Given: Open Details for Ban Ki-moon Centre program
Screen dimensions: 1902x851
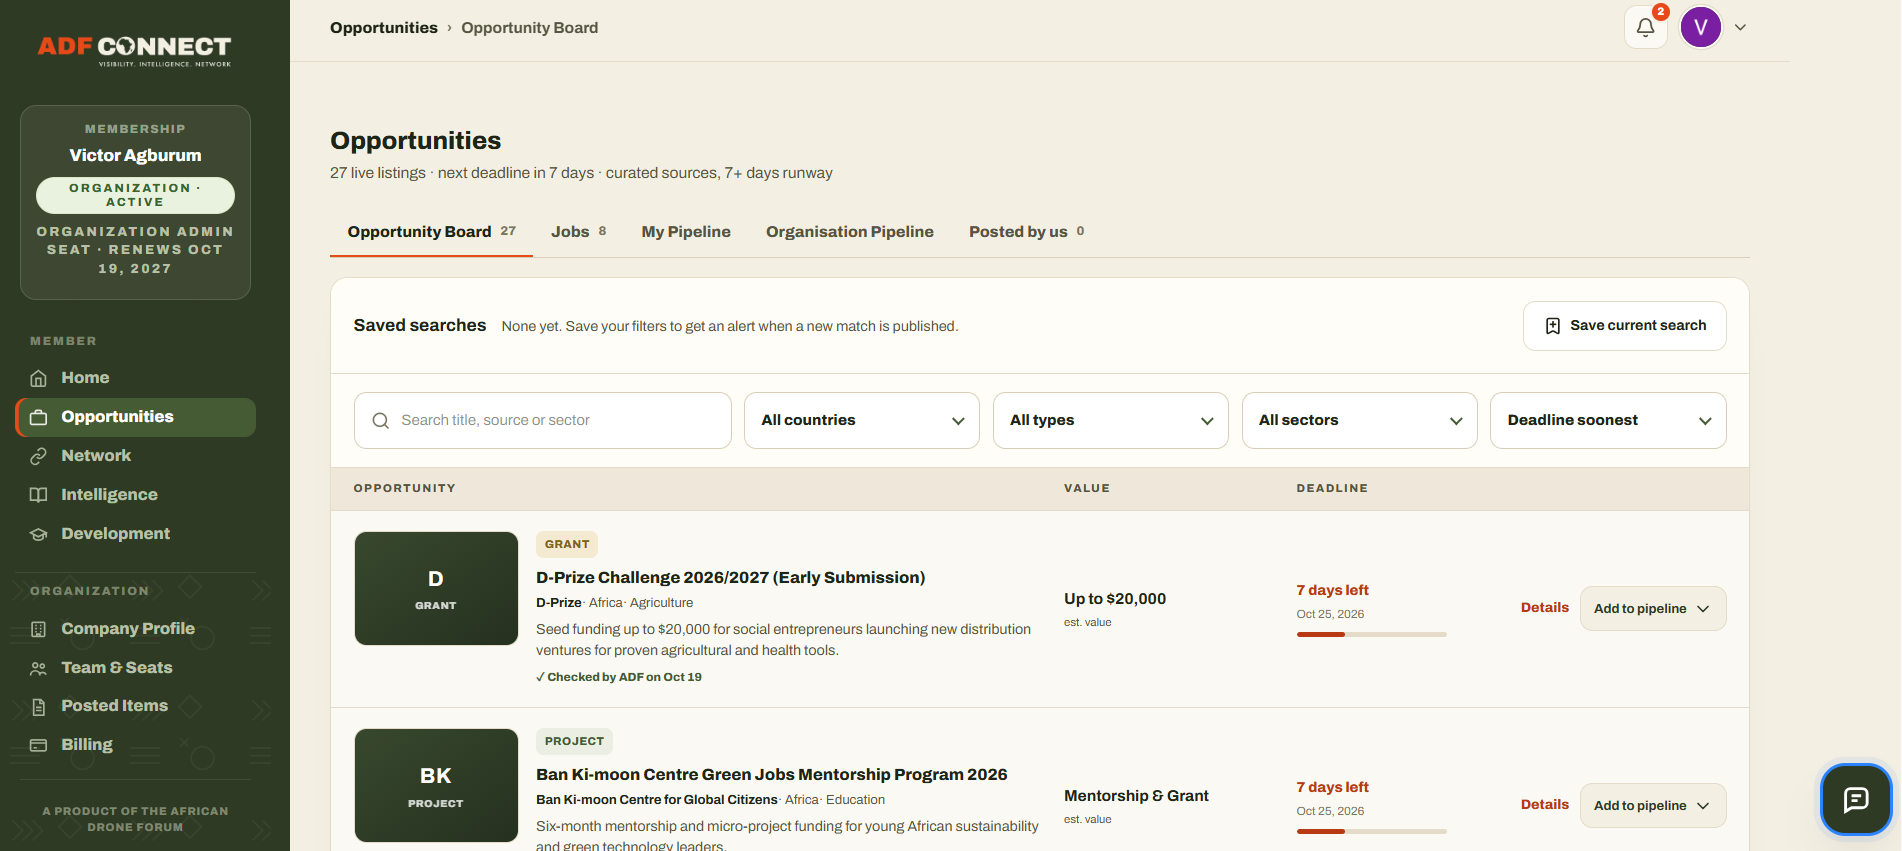Looking at the screenshot, I should pyautogui.click(x=1544, y=805).
